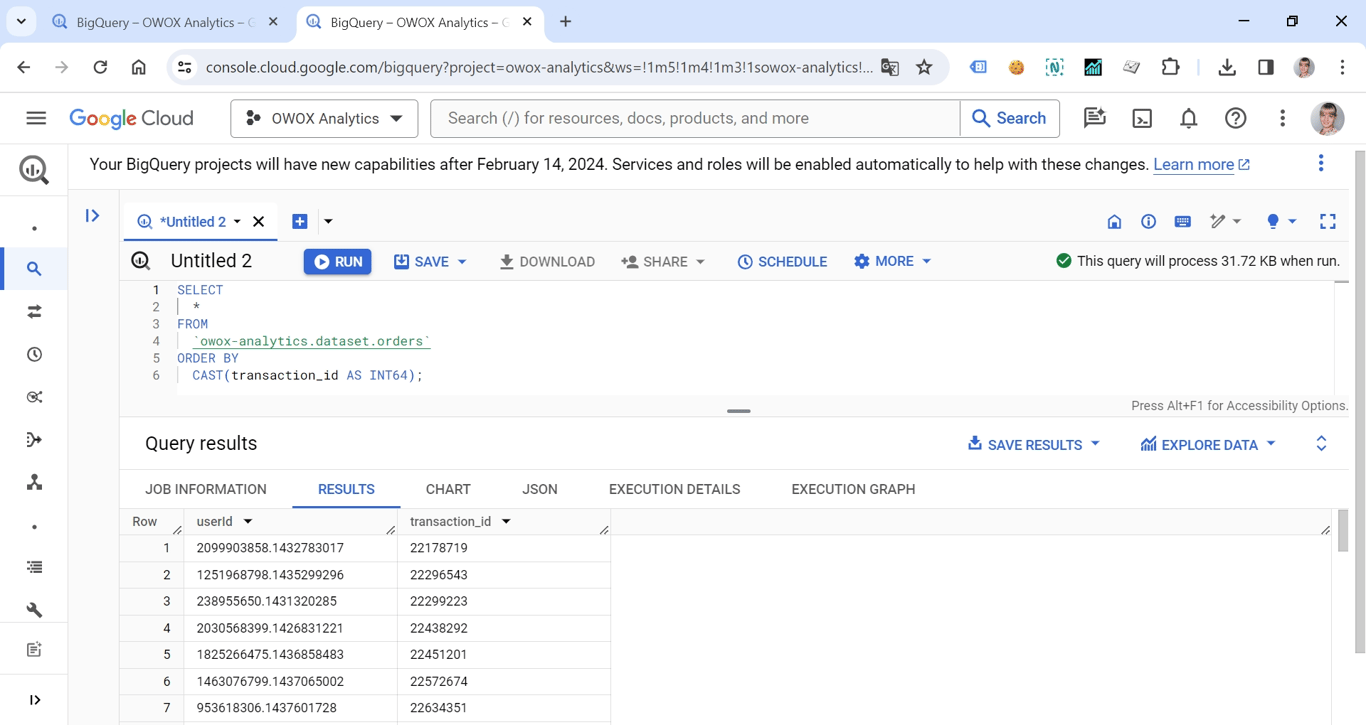Screen dimensions: 1366x725
Task: Click the Learn more link in banner
Action: coord(1201,165)
